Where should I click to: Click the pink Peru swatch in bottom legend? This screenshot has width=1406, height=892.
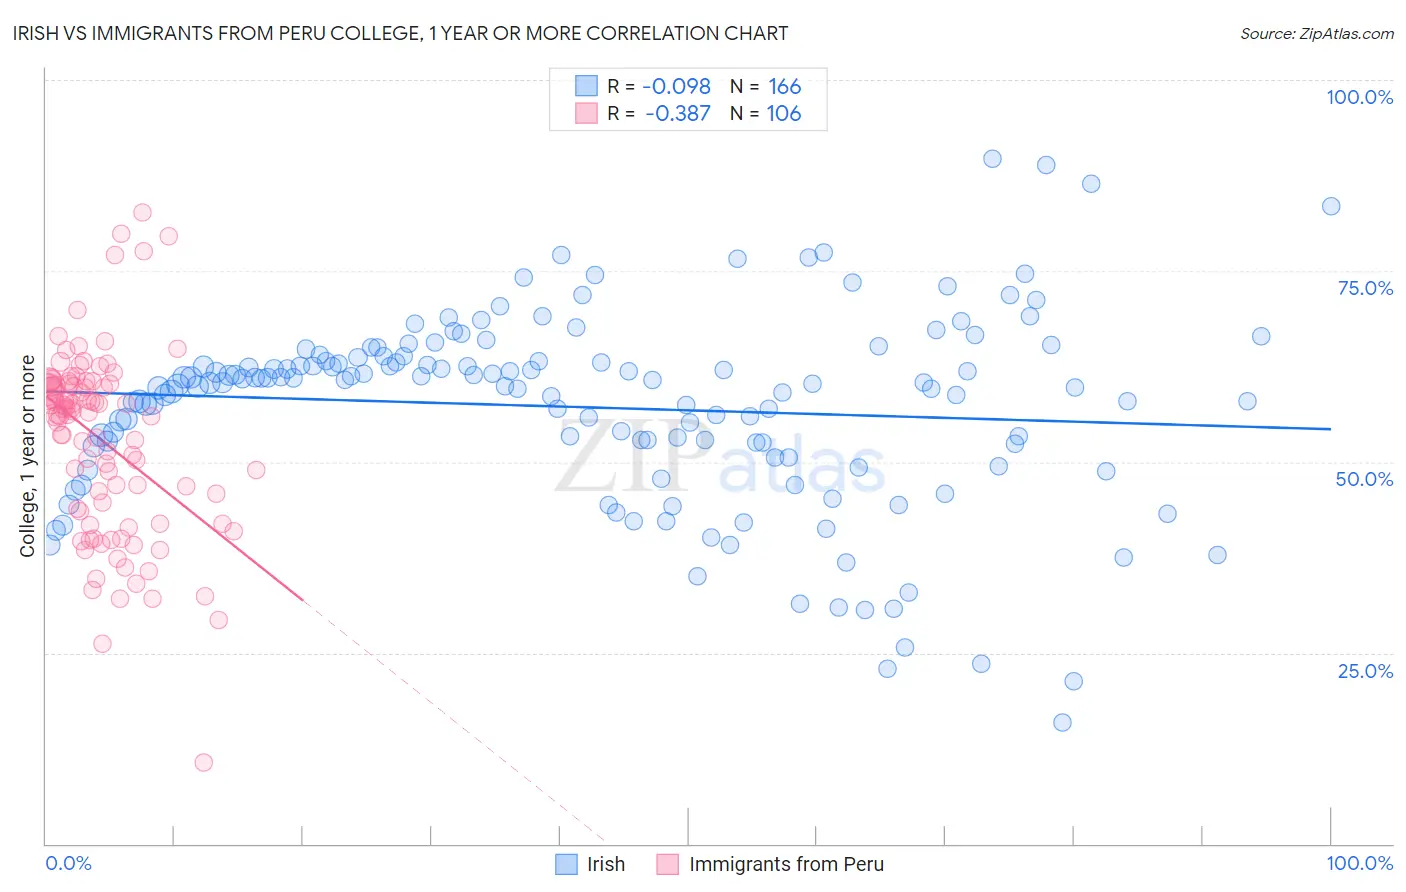[x=668, y=864]
